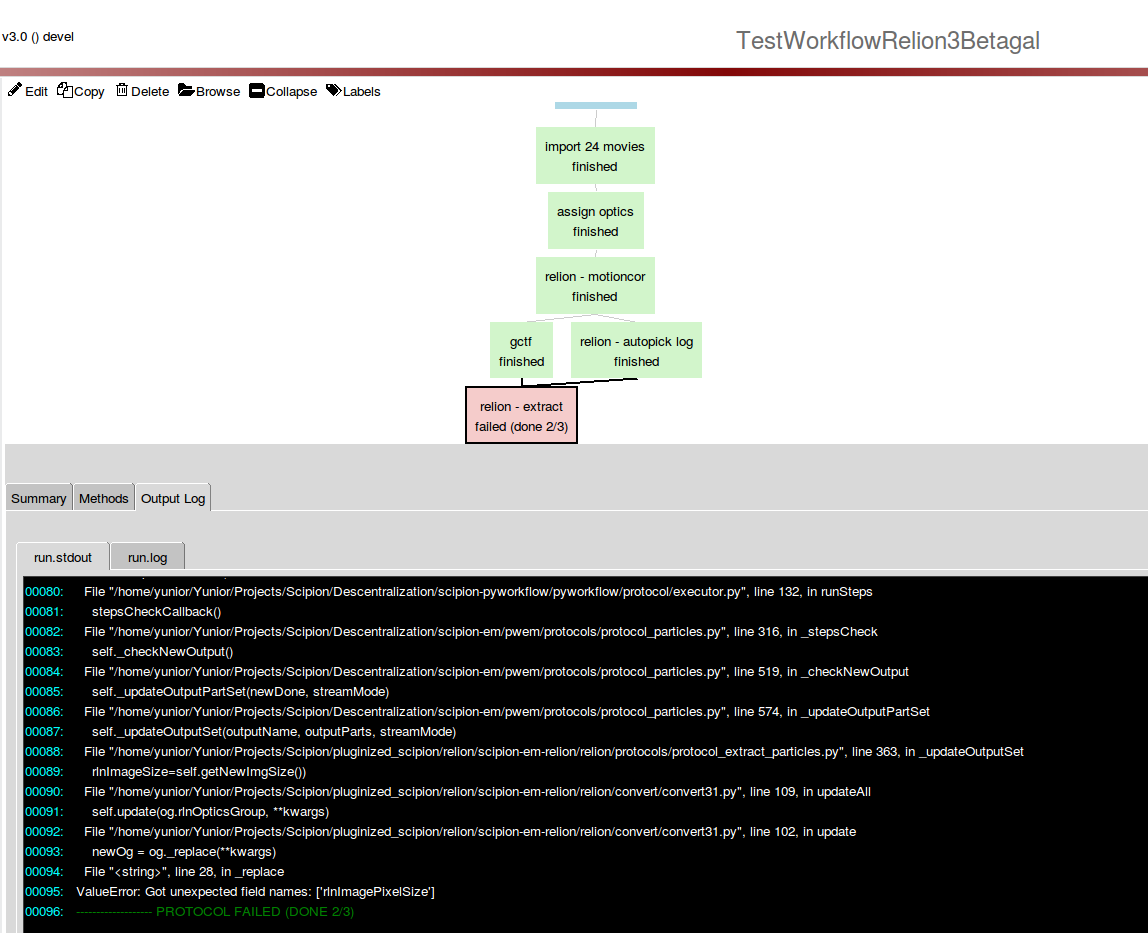The width and height of the screenshot is (1148, 933).
Task: Select the 'import 24 movies' node
Action: (594, 155)
